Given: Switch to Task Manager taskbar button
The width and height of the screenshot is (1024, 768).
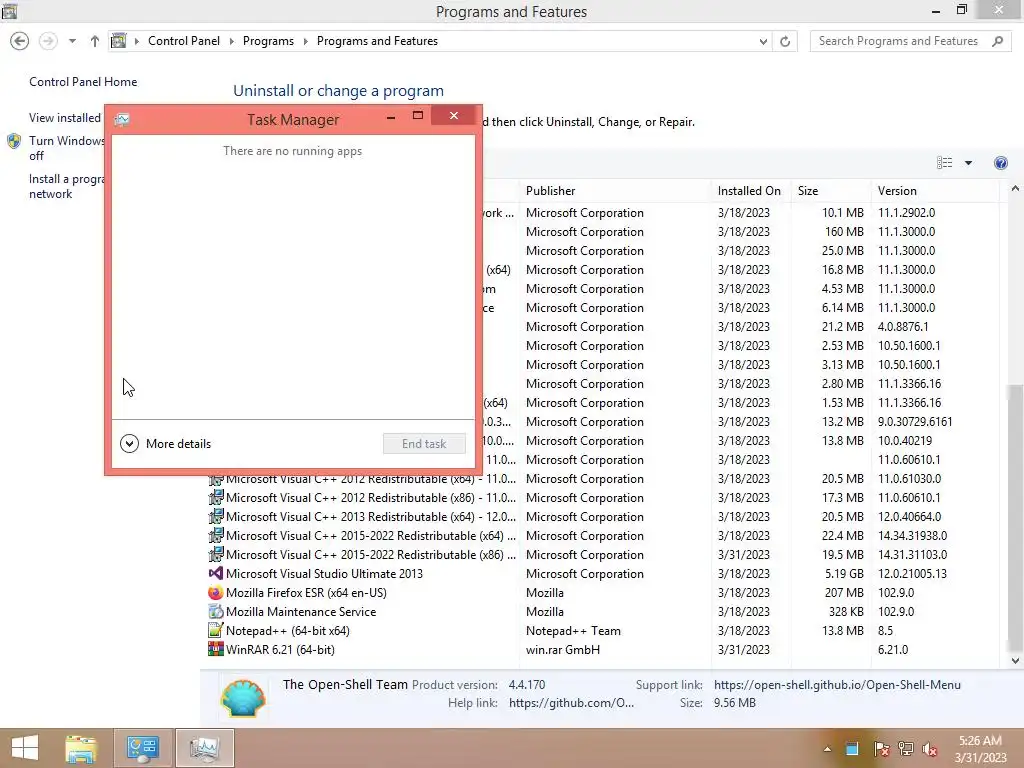Looking at the screenshot, I should 204,748.
